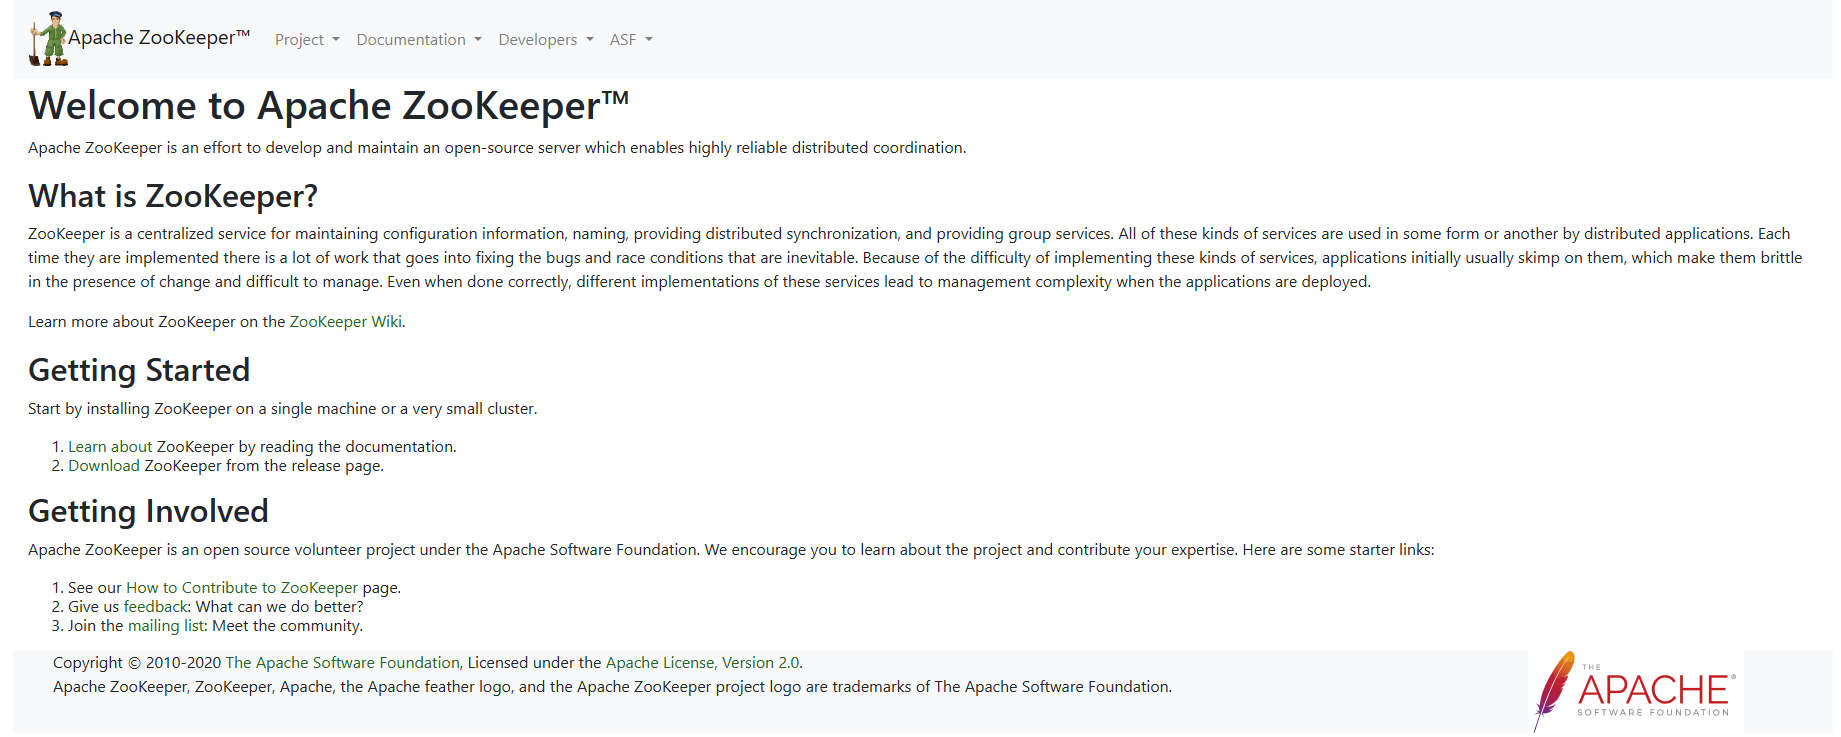Expand the Developers dropdown menu

point(546,40)
